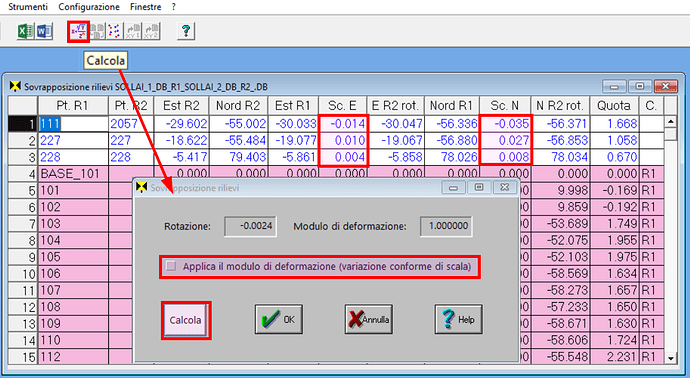
Task: Click the Calcola formula icon in toolbar
Action: pos(79,31)
